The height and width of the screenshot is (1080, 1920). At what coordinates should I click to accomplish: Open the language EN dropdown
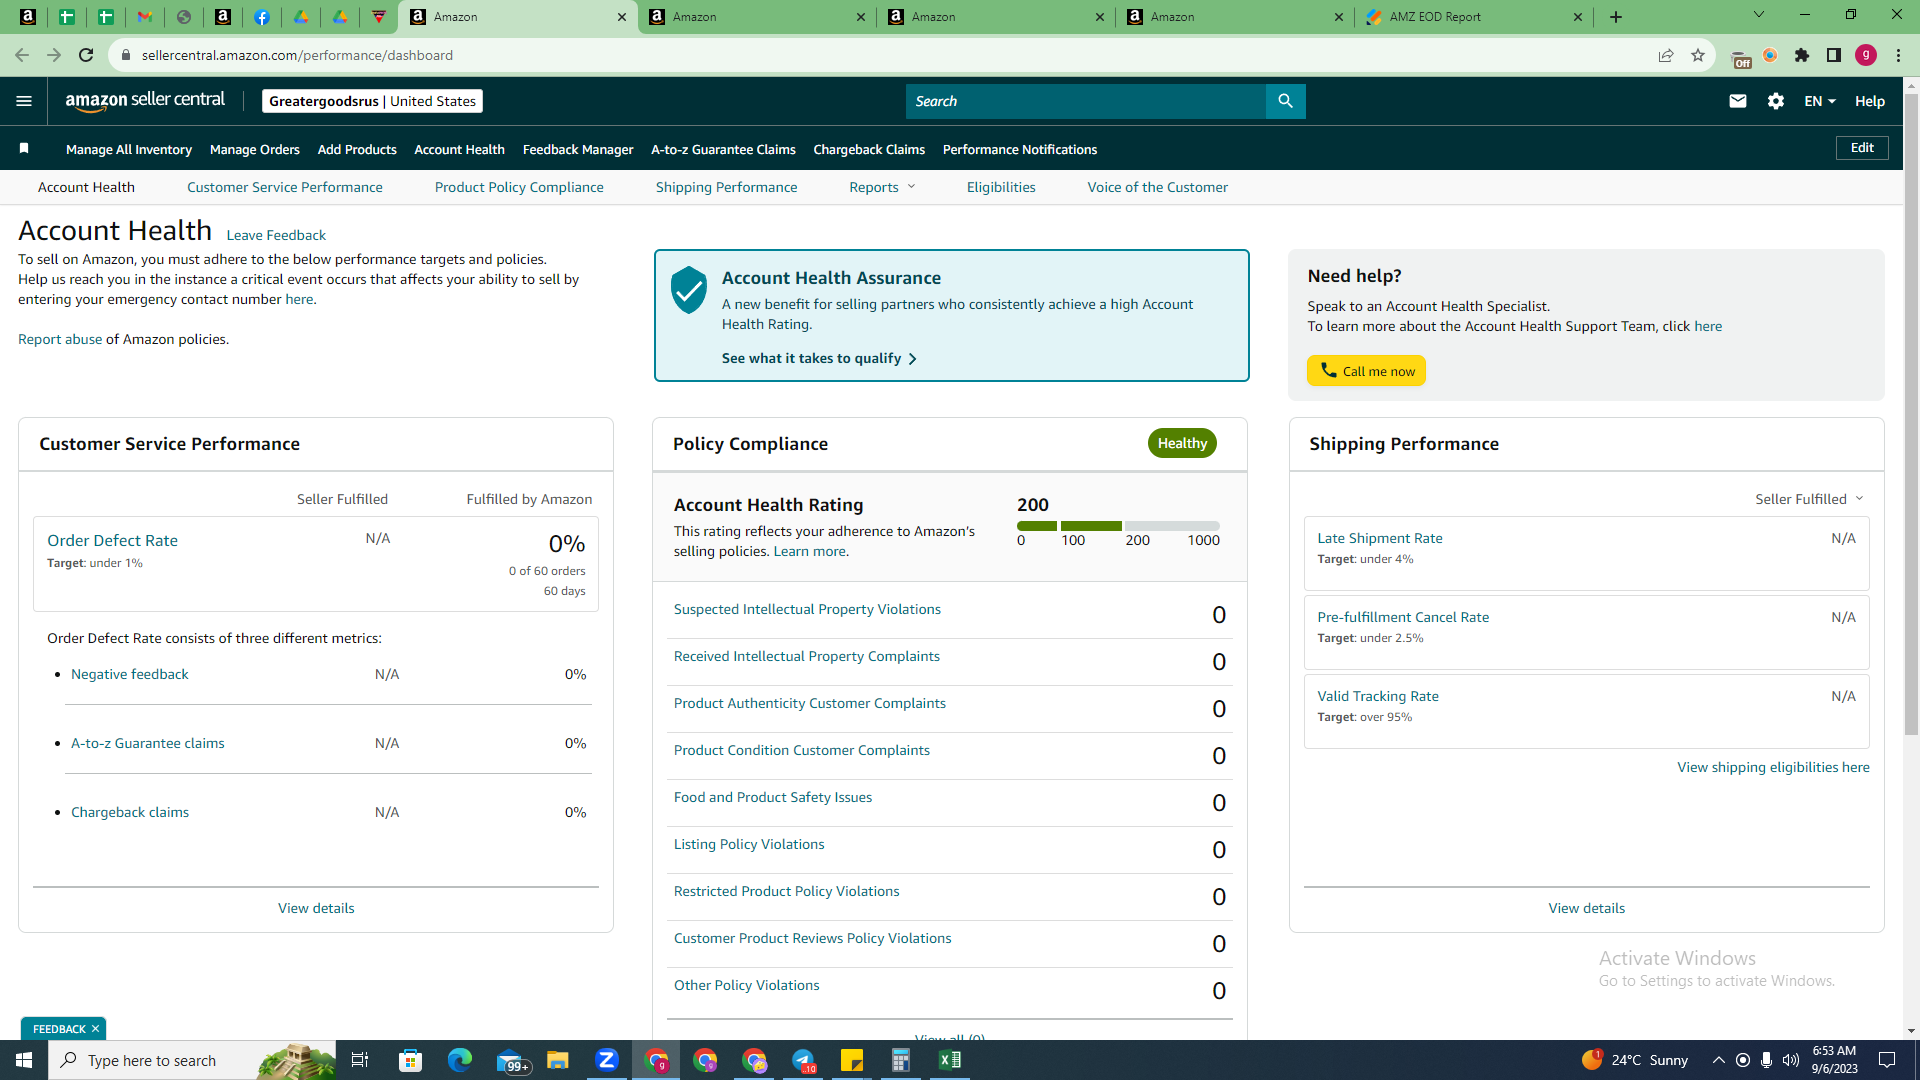click(x=1820, y=101)
